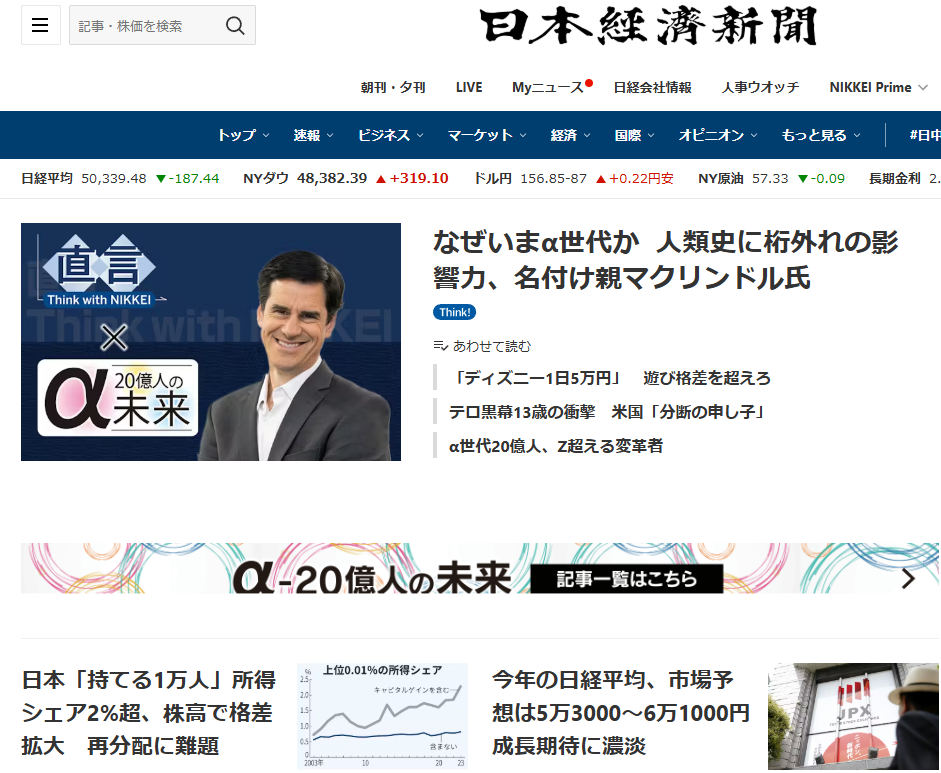Image resolution: width=941 pixels, height=773 pixels.
Task: Open Myニュース
Action: coord(548,88)
